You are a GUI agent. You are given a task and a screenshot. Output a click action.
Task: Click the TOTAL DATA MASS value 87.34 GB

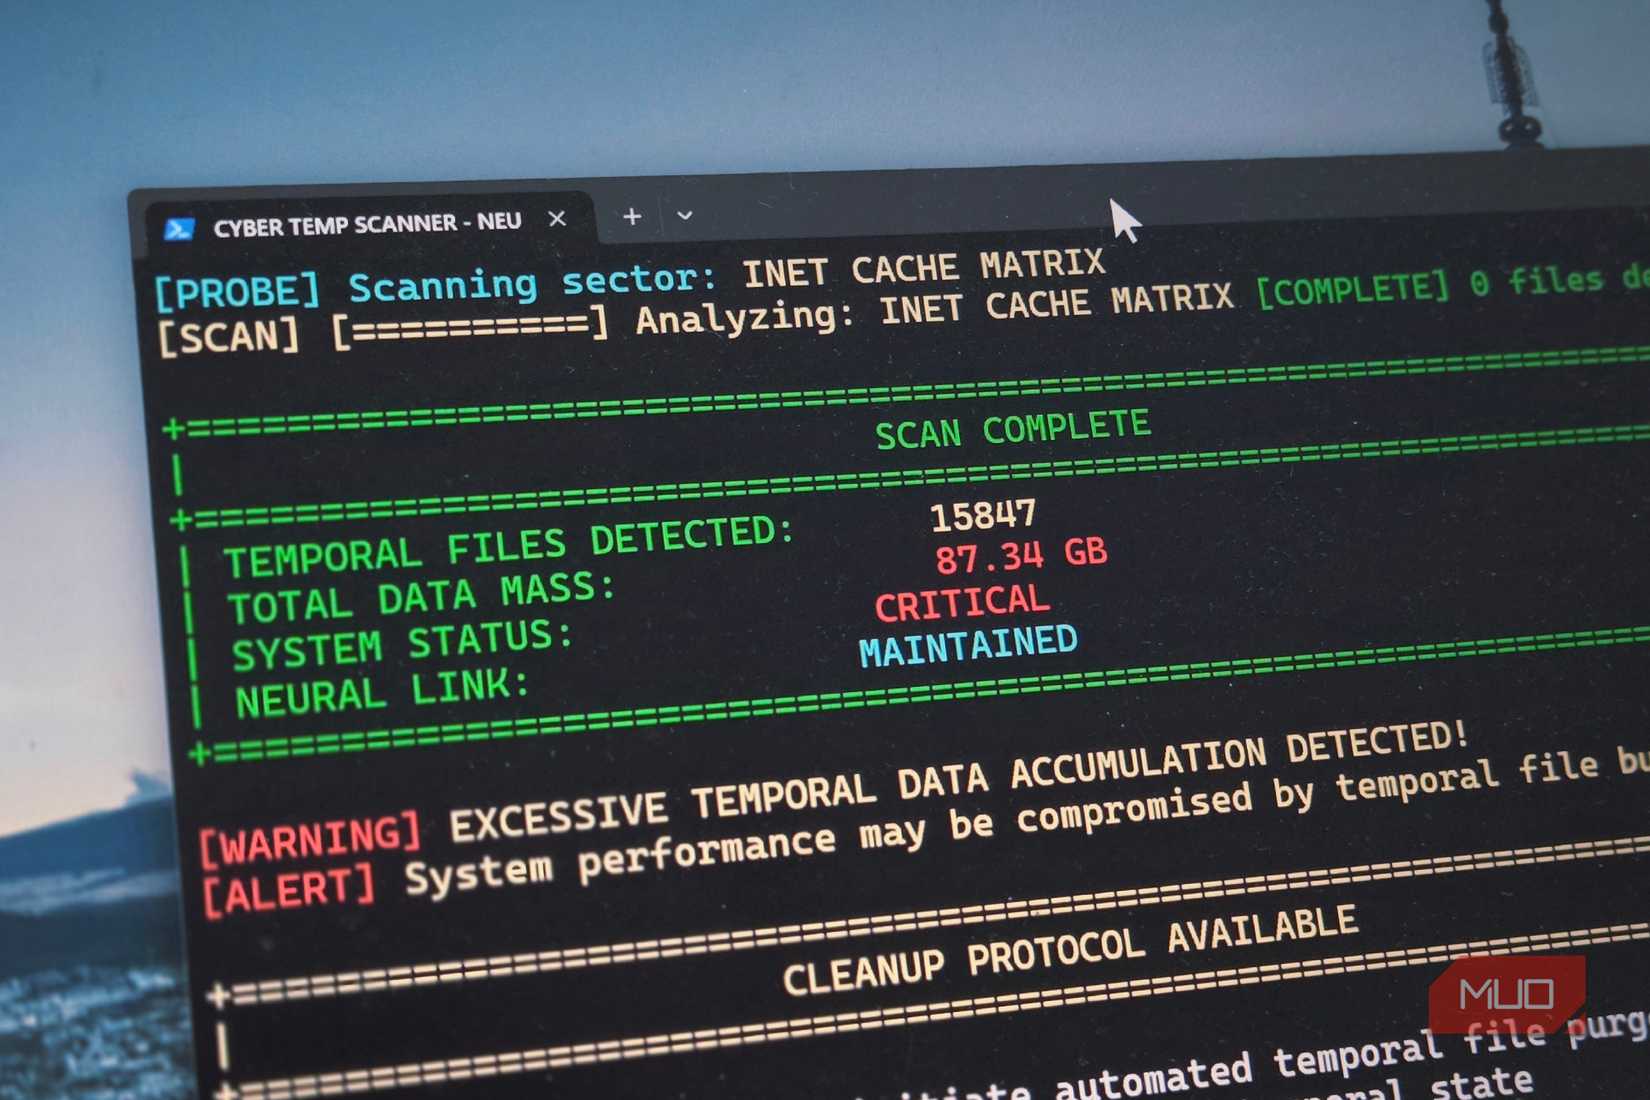coord(1020,555)
